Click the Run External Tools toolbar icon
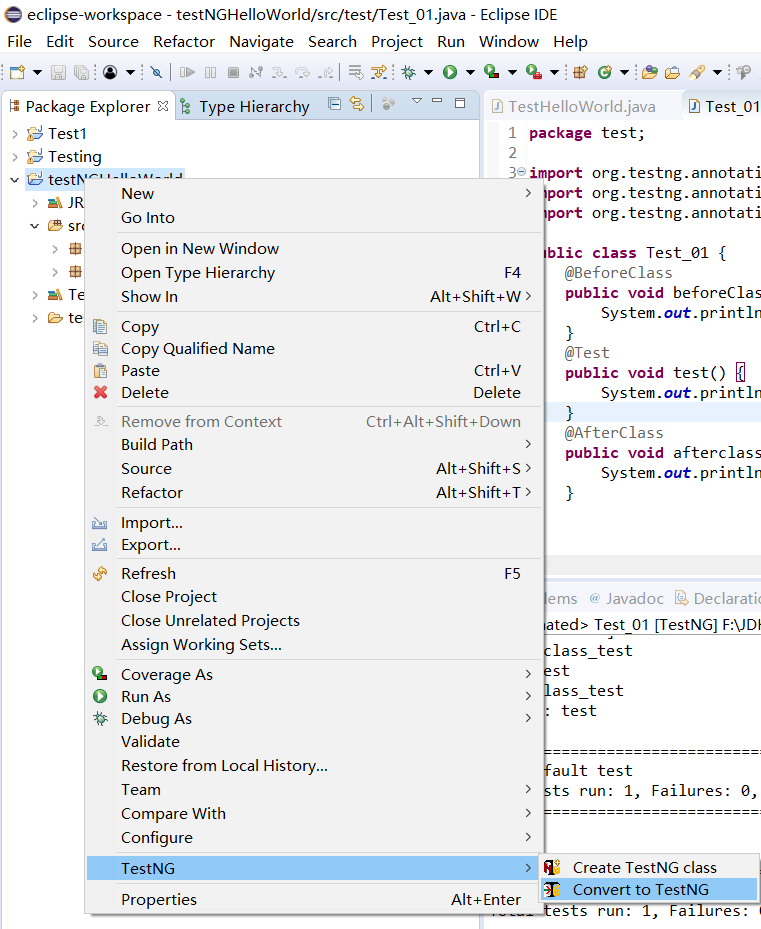The width and height of the screenshot is (761, 929). point(533,72)
